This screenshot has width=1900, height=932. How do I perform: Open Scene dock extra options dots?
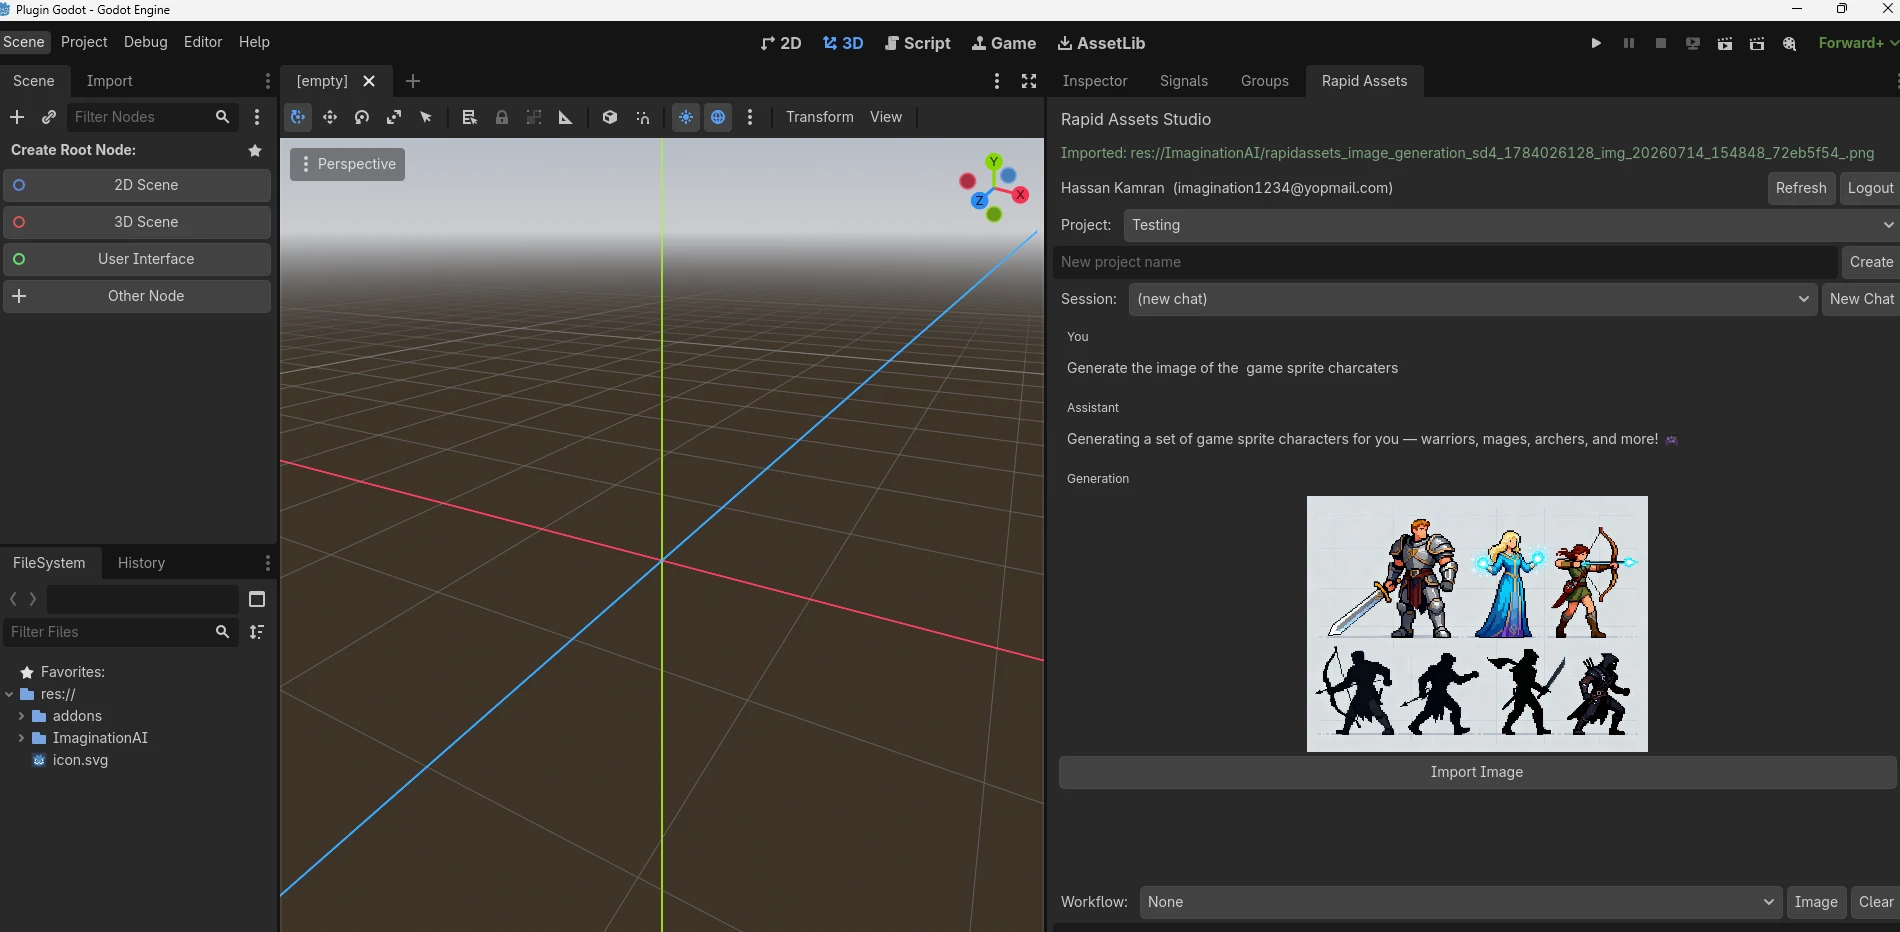coord(257,117)
